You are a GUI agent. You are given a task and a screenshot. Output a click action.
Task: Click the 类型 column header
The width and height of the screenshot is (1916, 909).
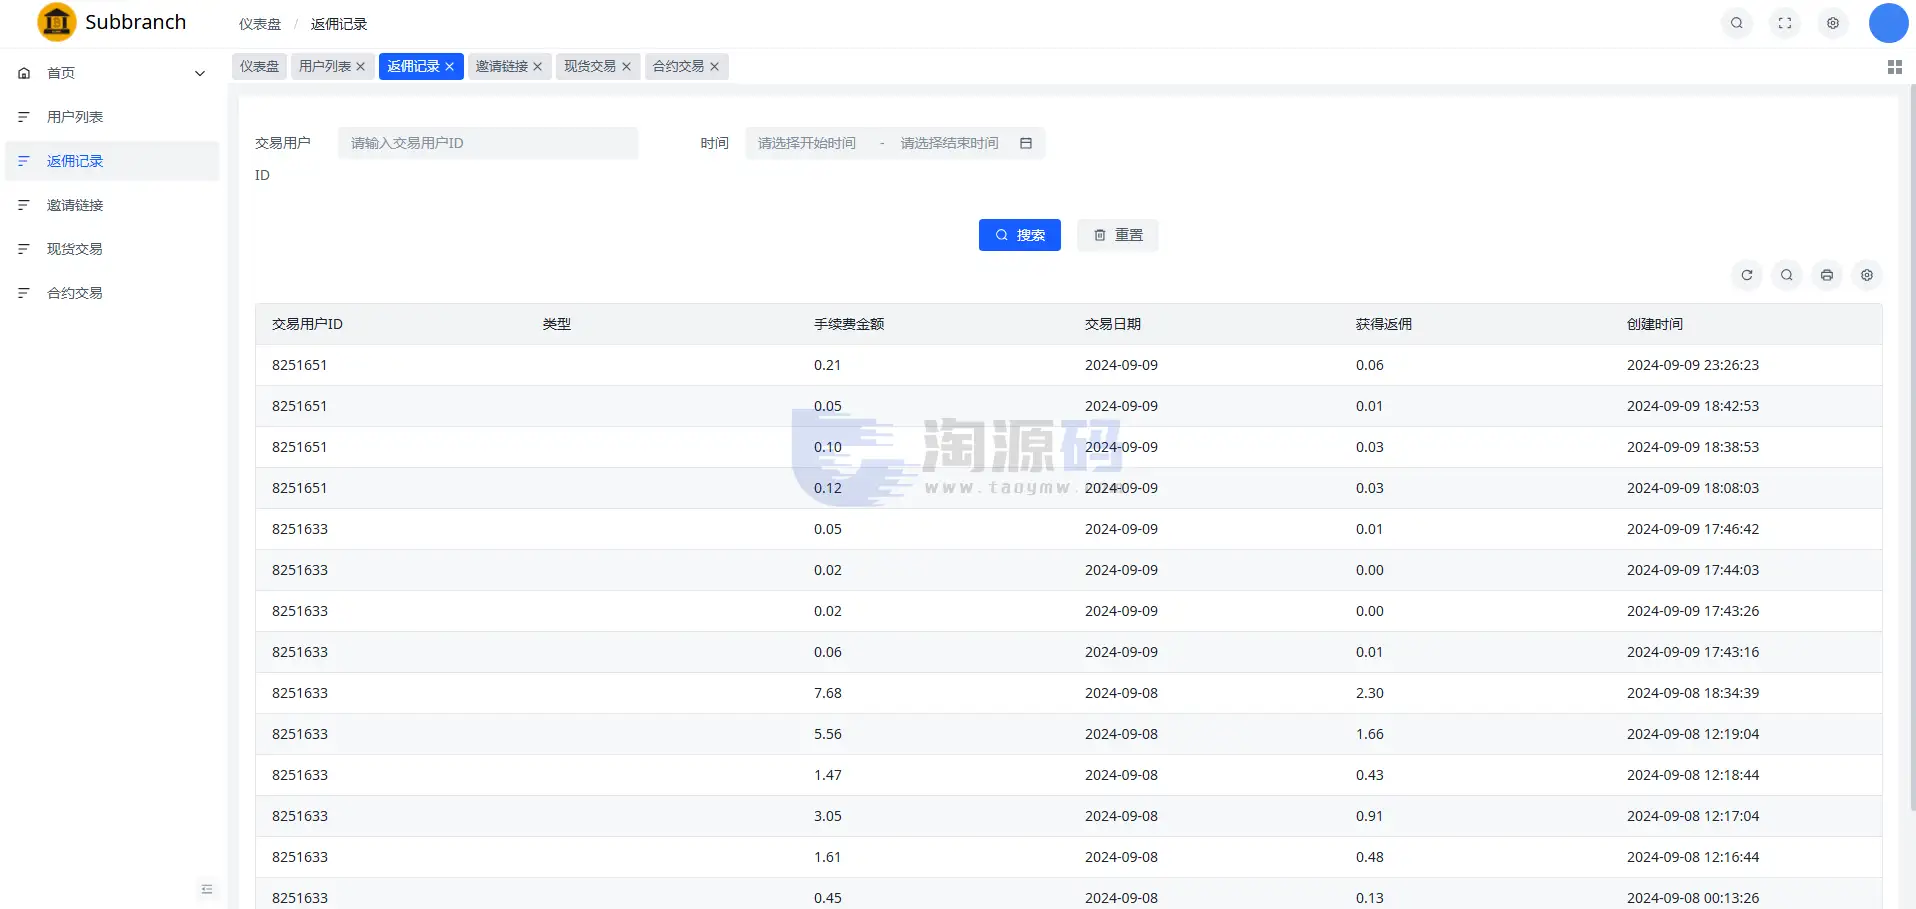(x=556, y=324)
